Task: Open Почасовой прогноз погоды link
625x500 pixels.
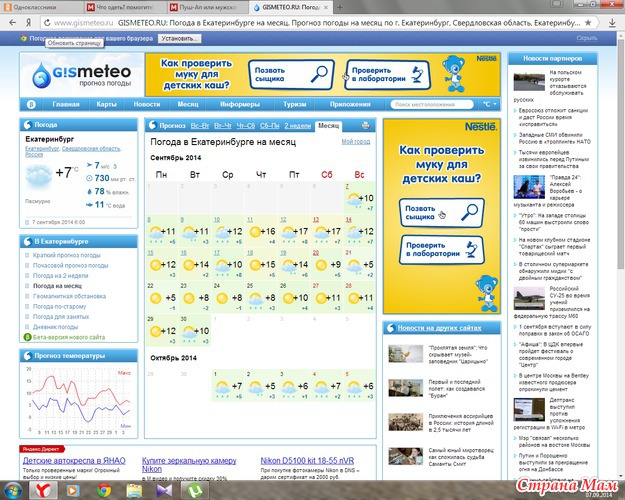Action: (x=71, y=266)
